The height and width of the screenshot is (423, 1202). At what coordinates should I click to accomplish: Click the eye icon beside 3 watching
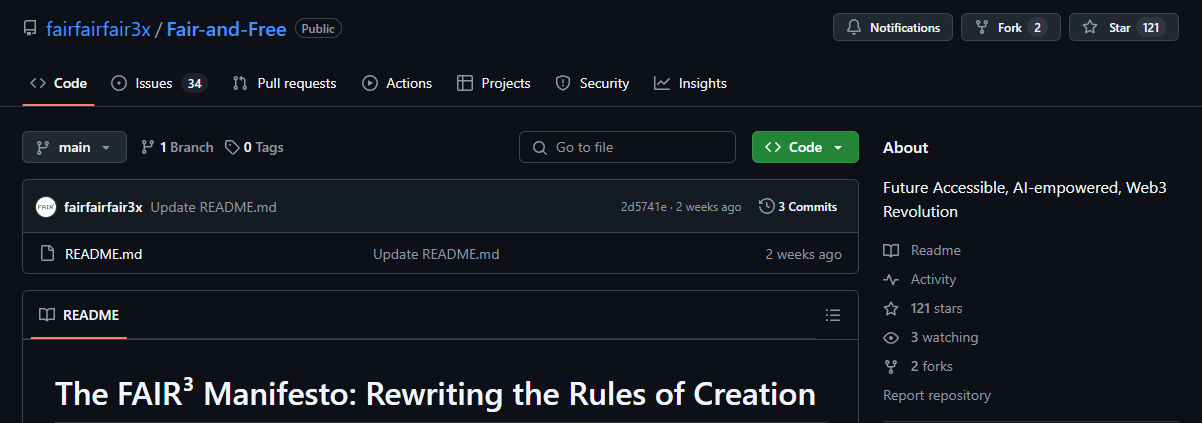point(891,337)
